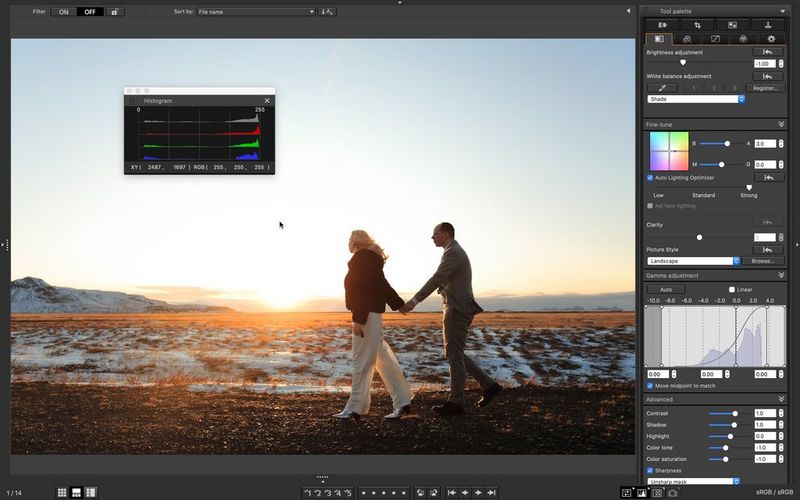This screenshot has width=800, height=500.
Task: Turn the filter ON
Action: [64, 12]
